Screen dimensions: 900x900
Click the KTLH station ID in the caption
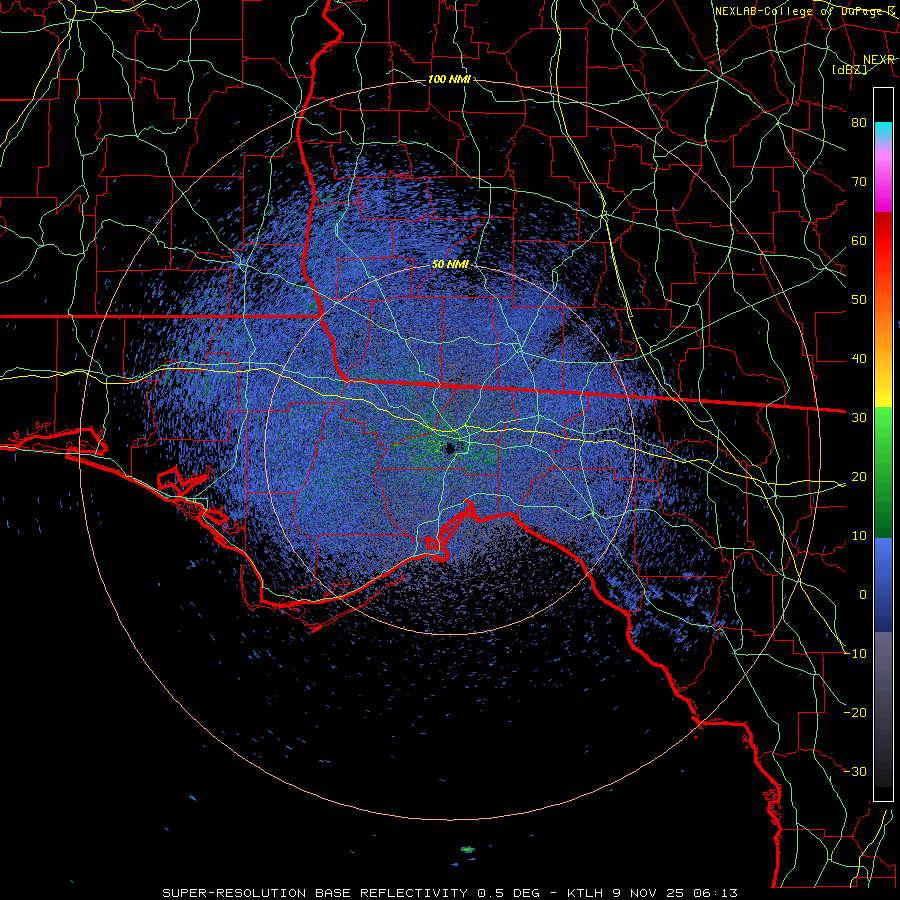click(x=584, y=893)
